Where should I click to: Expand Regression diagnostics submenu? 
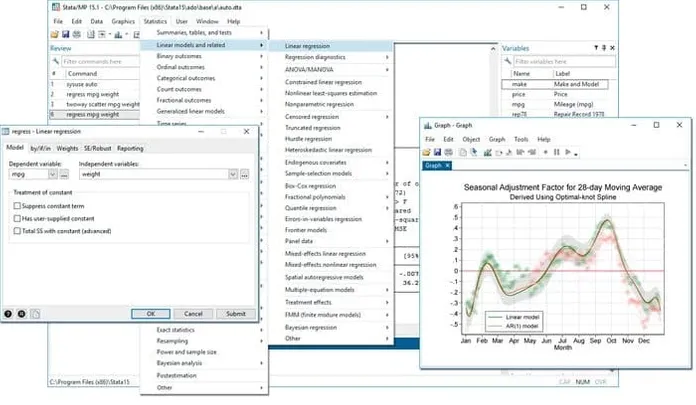click(x=387, y=57)
